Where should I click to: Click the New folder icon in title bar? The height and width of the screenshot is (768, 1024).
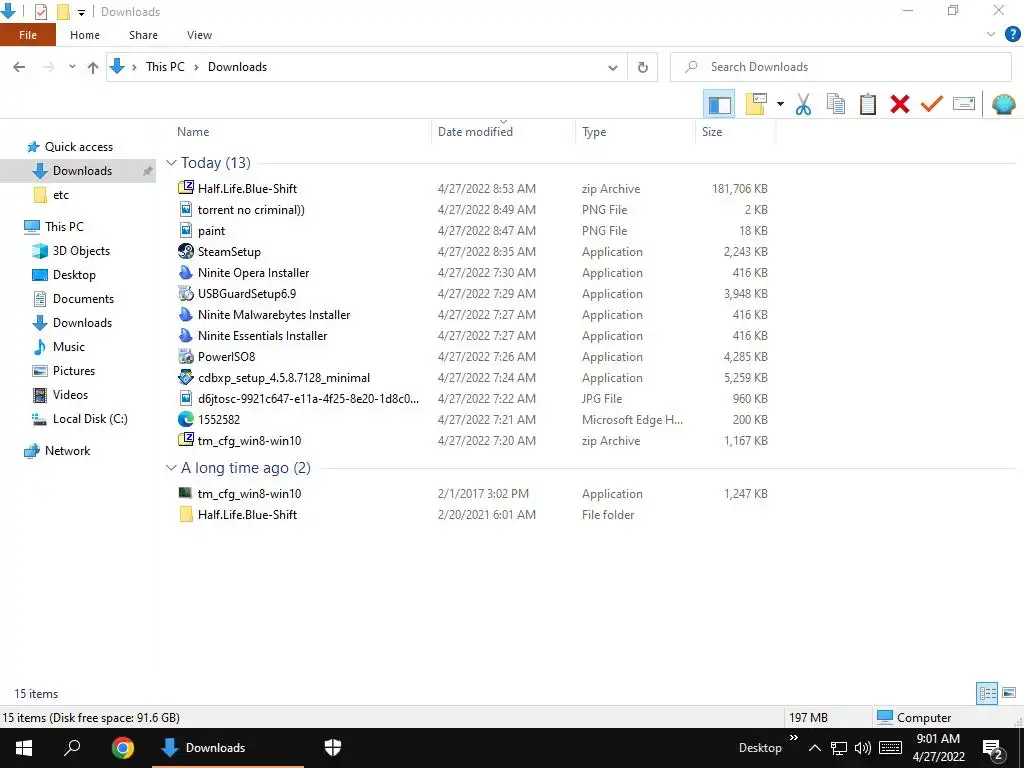pos(63,12)
